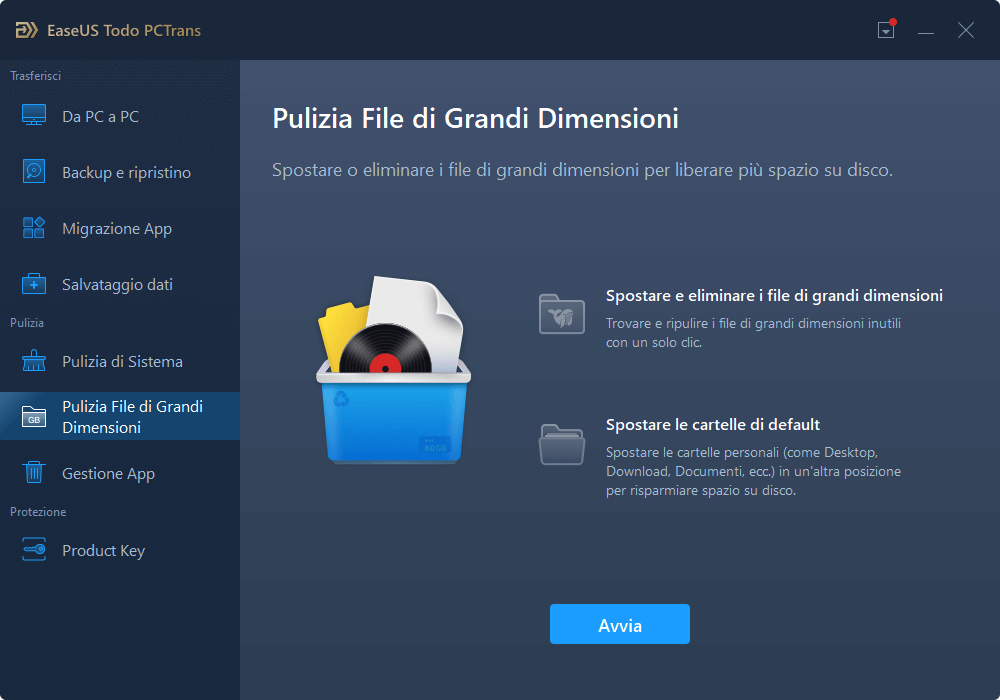Viewport: 1000px width, 700px height.
Task: Open Gestione App
Action: [x=120, y=474]
